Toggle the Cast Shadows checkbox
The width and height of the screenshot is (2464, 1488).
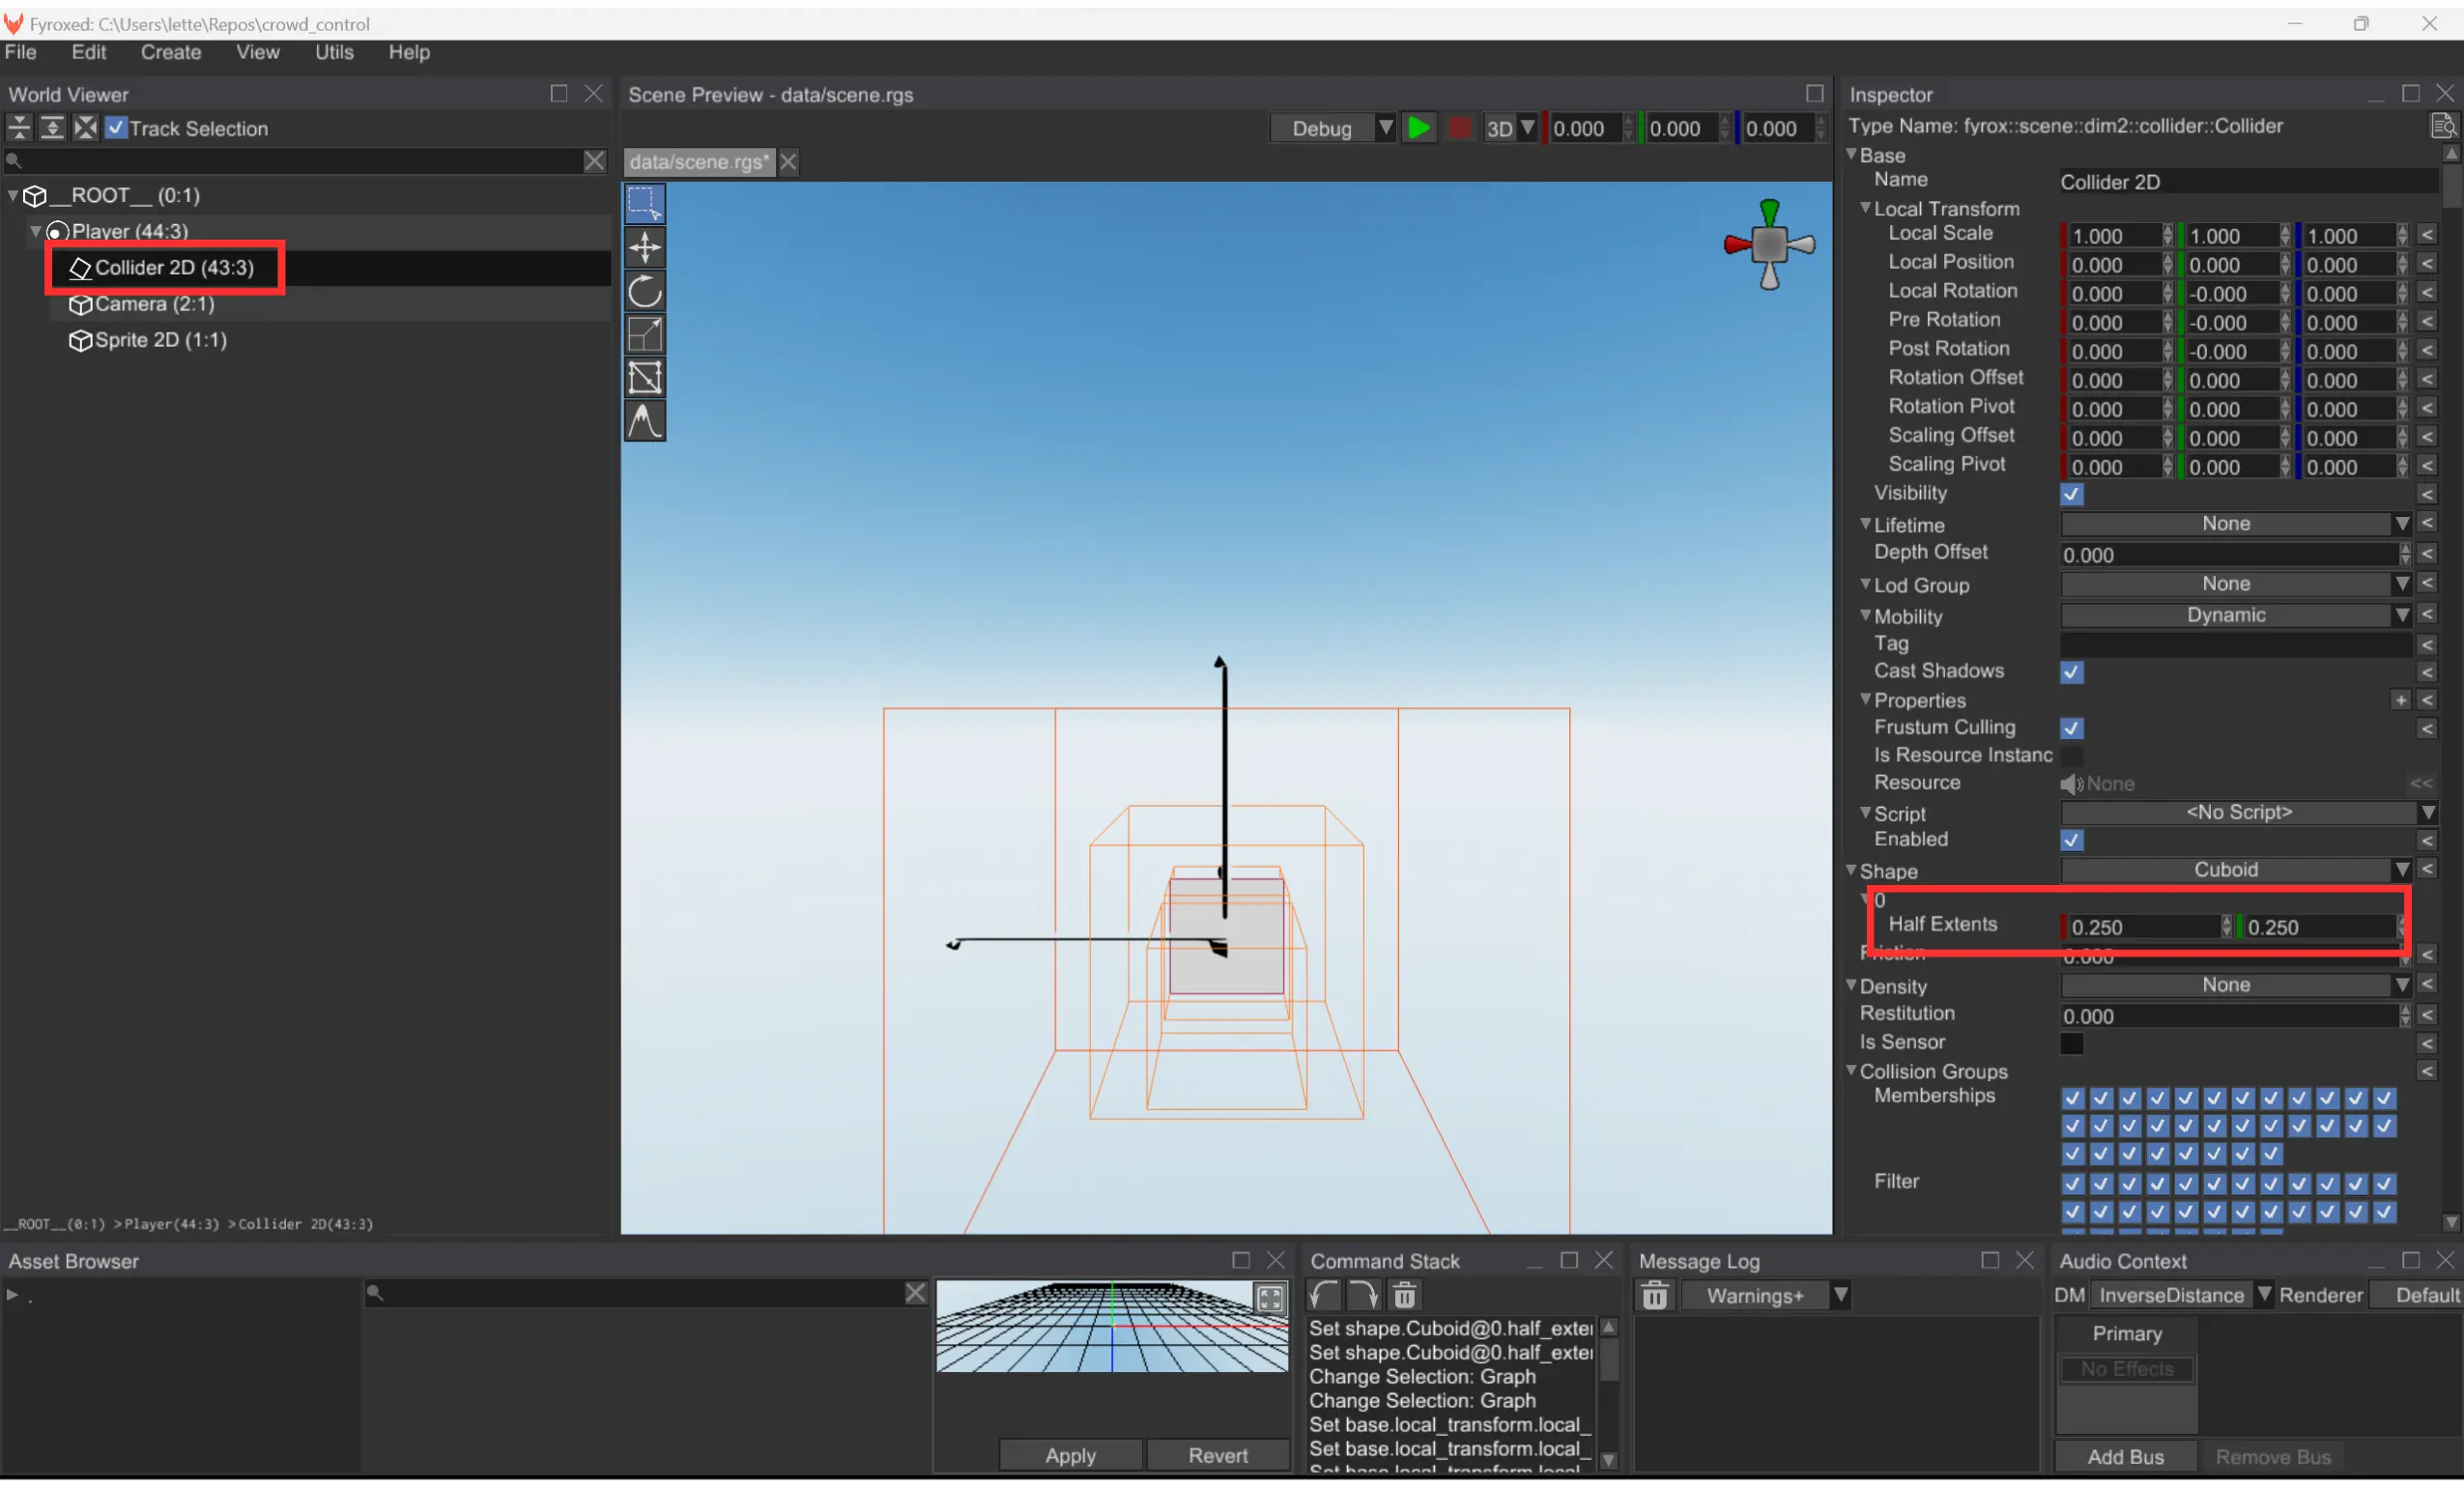(2072, 672)
